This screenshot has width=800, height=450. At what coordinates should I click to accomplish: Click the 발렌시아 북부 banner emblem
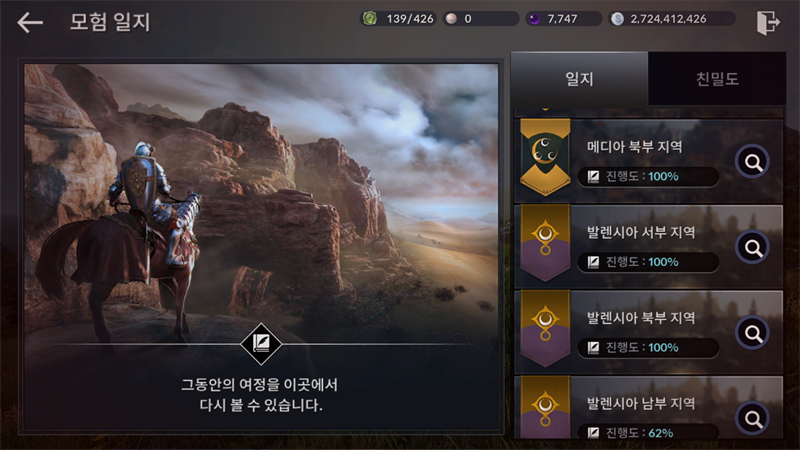(545, 329)
